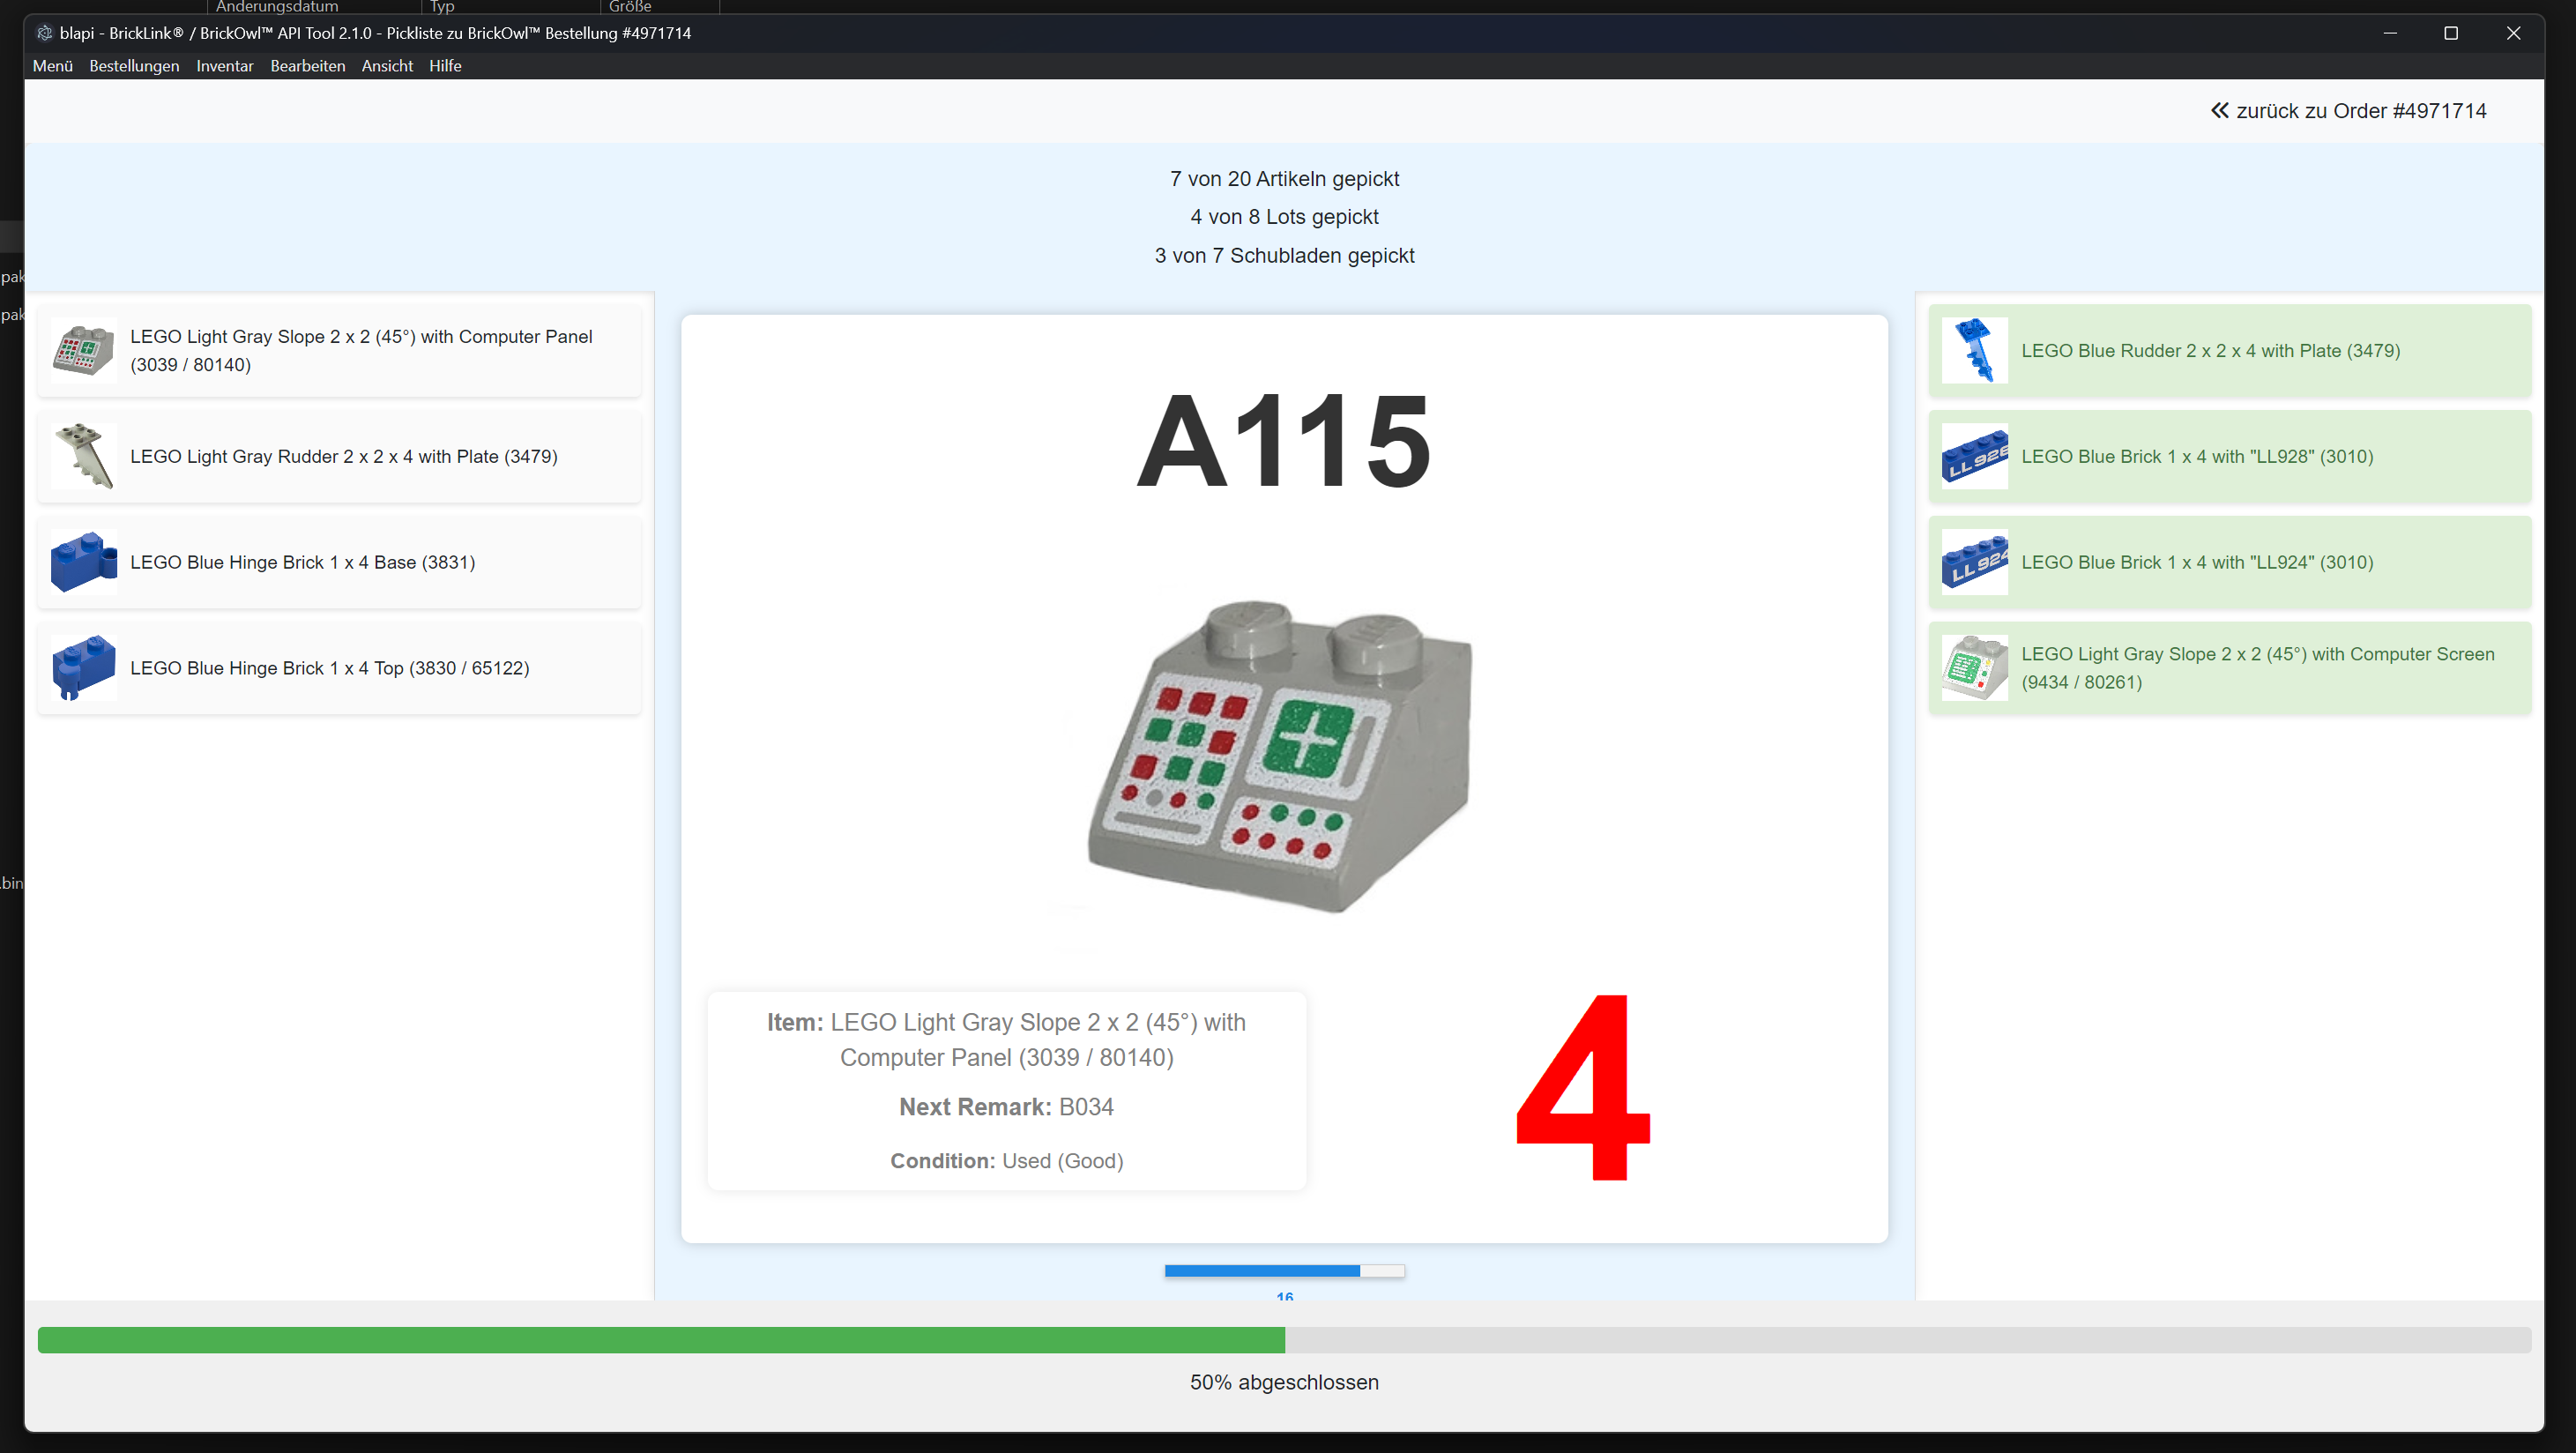
Task: Click 50% abgeschlossen status text
Action: (x=1284, y=1383)
